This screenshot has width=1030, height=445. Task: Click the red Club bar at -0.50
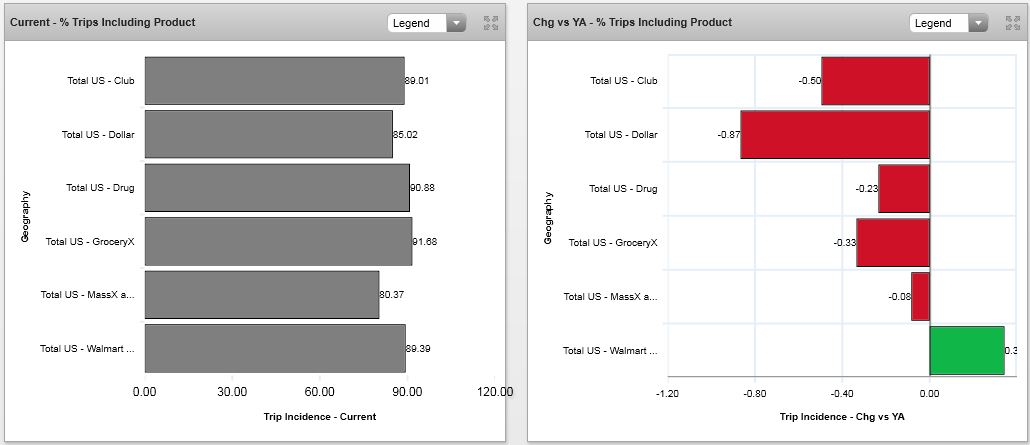pos(875,81)
